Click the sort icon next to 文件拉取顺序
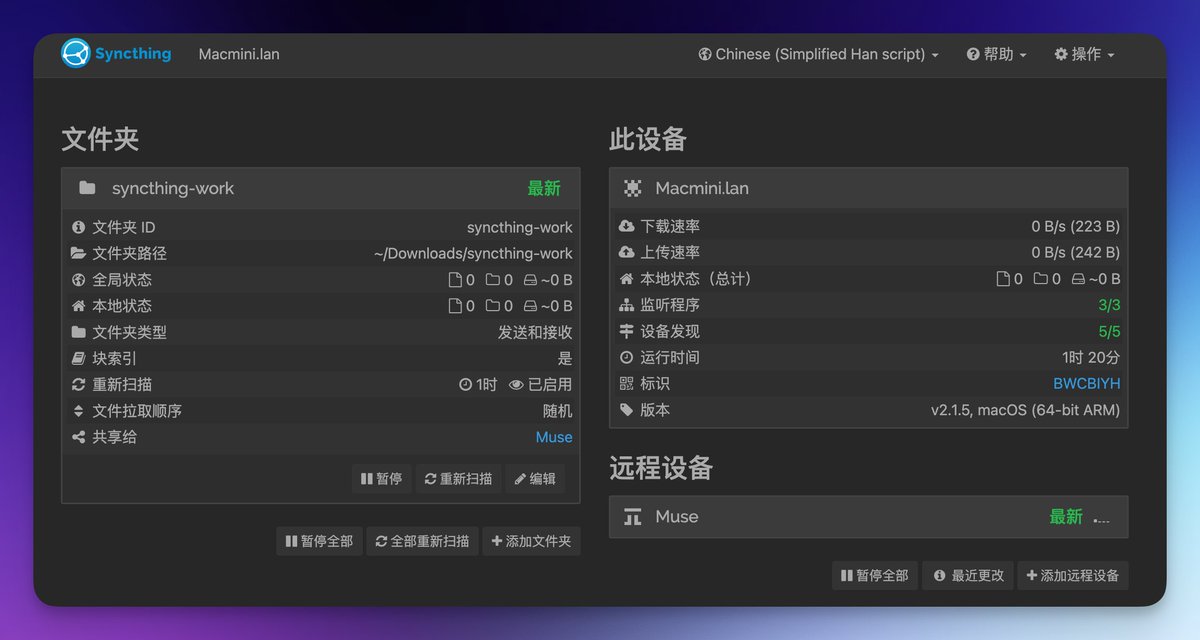 click(79, 411)
